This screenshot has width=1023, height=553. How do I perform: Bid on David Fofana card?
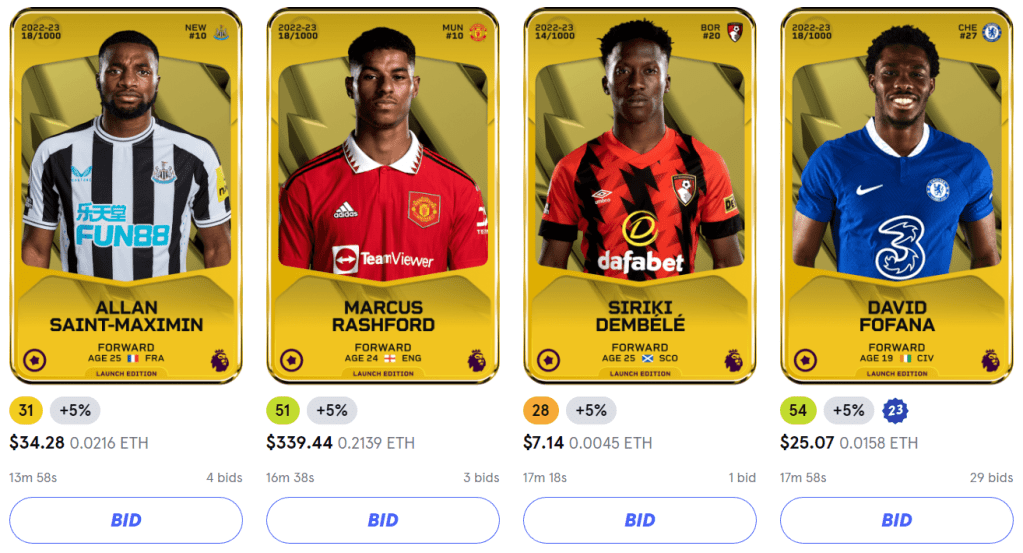(897, 520)
